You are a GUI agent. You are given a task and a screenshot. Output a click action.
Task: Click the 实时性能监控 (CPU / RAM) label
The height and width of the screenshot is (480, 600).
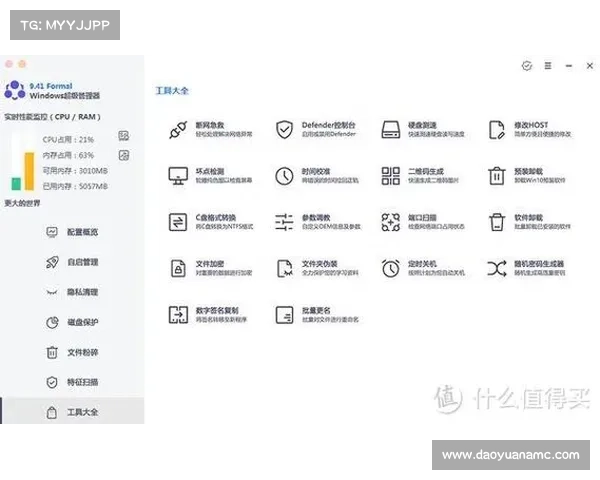52,117
